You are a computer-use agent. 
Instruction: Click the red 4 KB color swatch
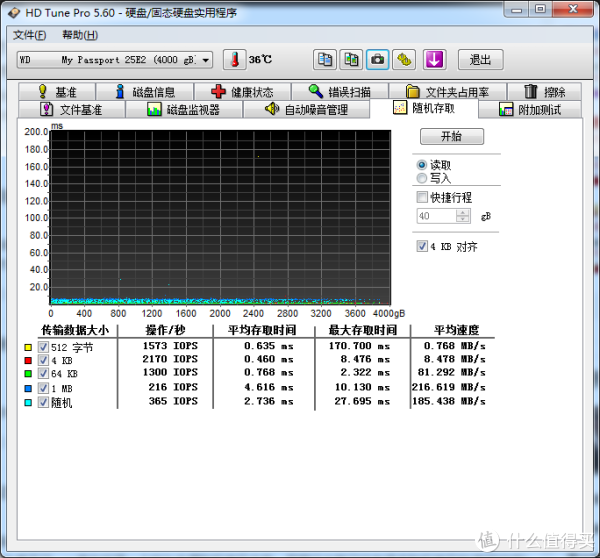pyautogui.click(x=28, y=361)
